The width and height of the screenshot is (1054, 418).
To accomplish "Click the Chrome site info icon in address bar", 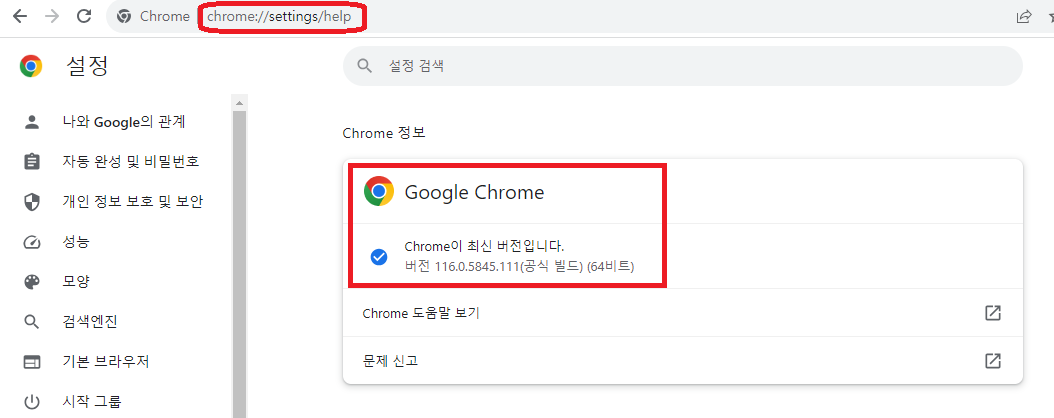I will tap(124, 16).
